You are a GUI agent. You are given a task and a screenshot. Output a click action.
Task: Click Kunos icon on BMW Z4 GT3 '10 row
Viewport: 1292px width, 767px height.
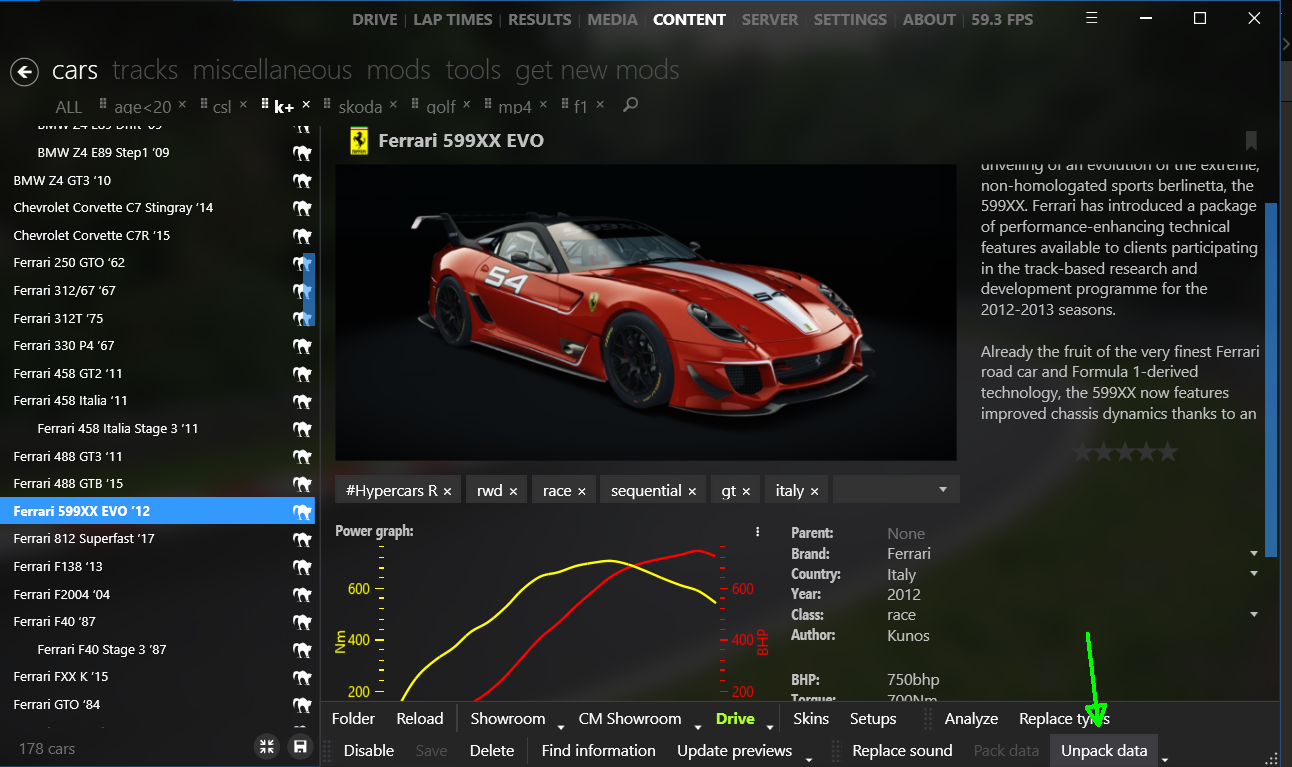[x=302, y=180]
